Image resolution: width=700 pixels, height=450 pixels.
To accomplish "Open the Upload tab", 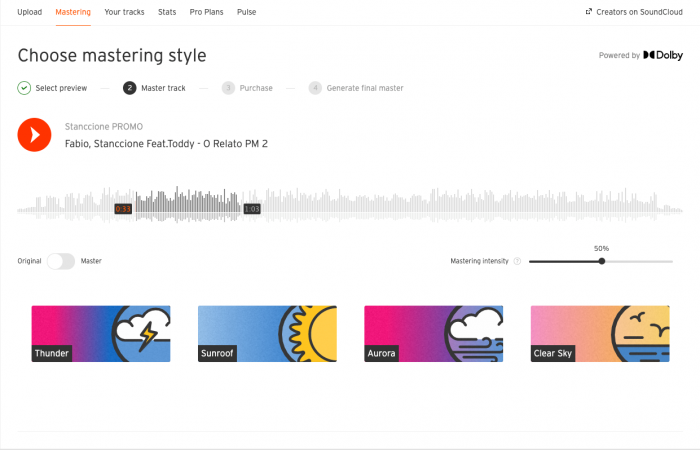I will point(29,12).
